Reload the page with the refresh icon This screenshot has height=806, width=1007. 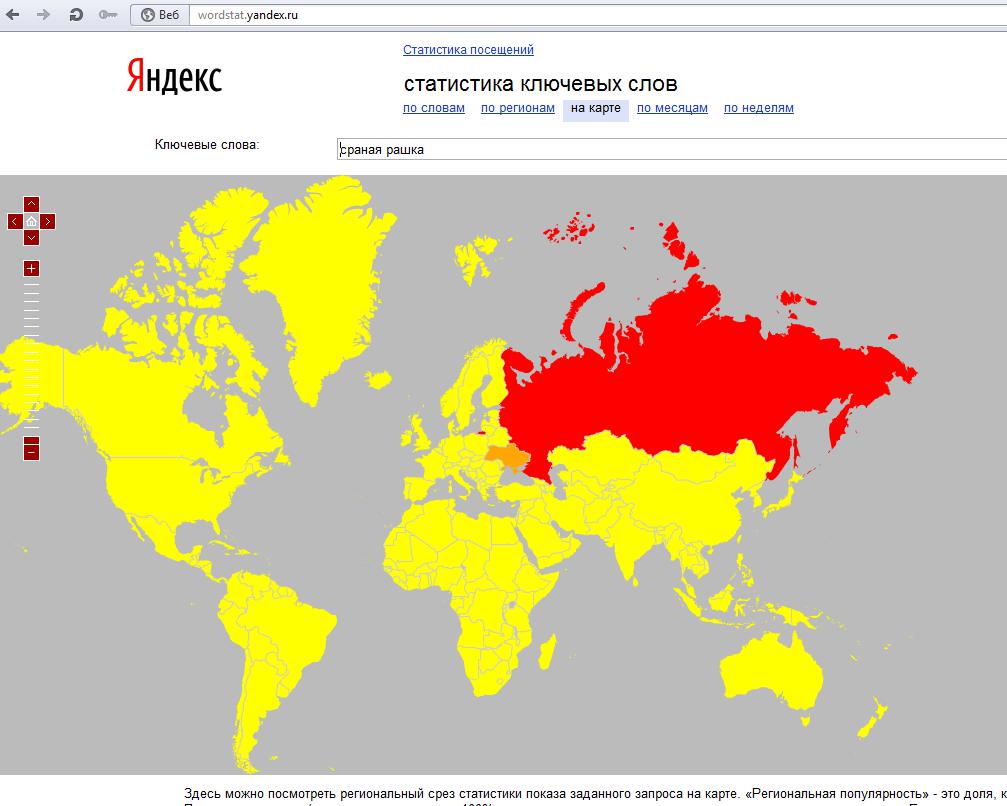click(76, 14)
